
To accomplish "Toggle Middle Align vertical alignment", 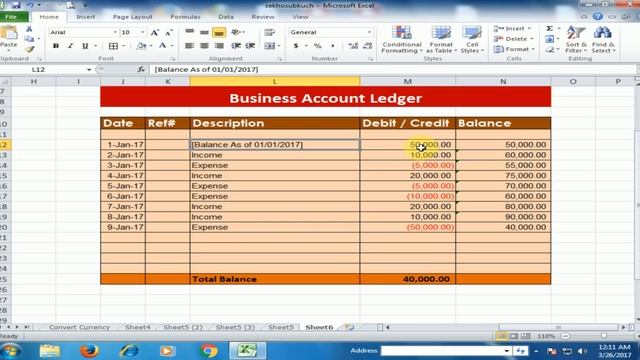I will coord(204,32).
